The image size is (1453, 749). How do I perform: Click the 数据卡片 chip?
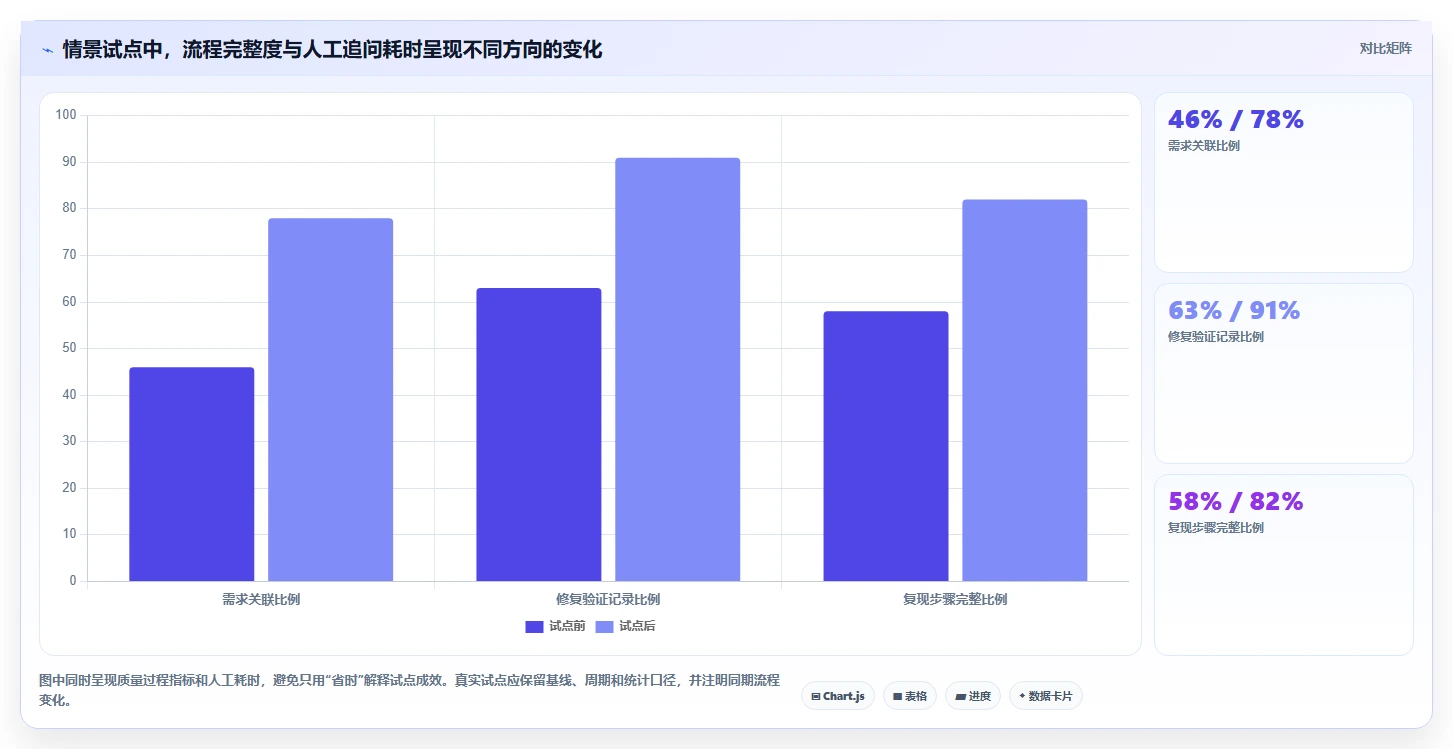pos(1046,696)
